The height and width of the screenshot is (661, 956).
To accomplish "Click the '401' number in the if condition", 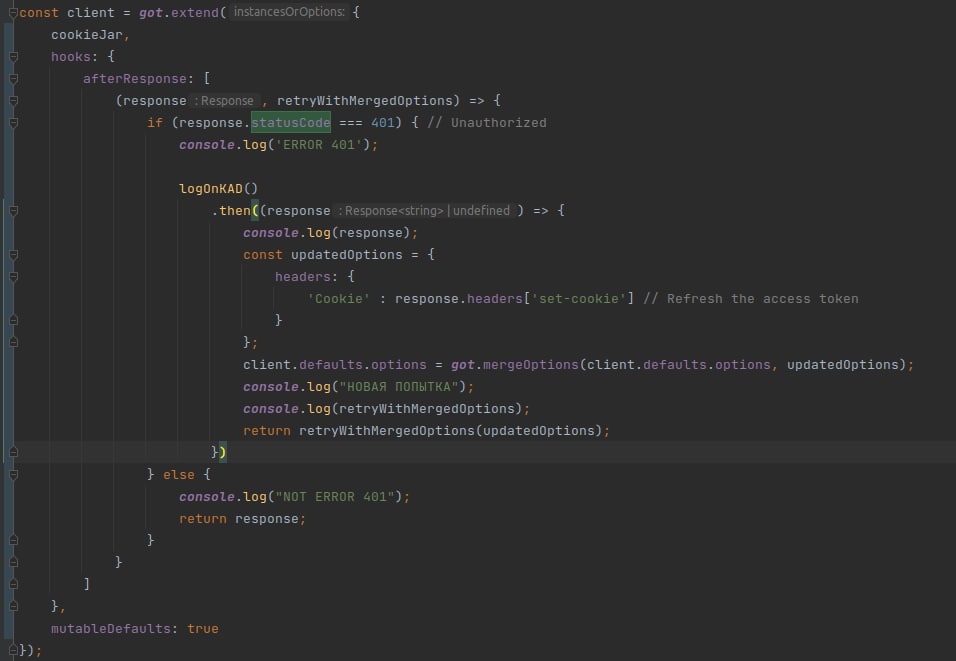I will [x=382, y=123].
